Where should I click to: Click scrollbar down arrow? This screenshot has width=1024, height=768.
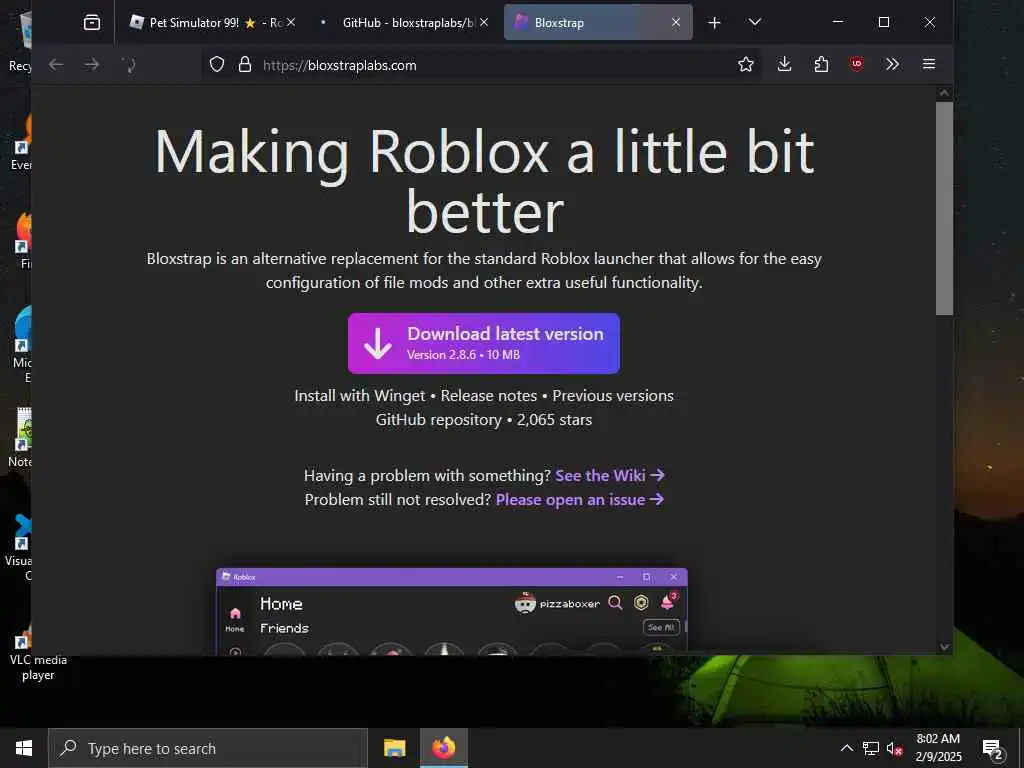tap(944, 647)
